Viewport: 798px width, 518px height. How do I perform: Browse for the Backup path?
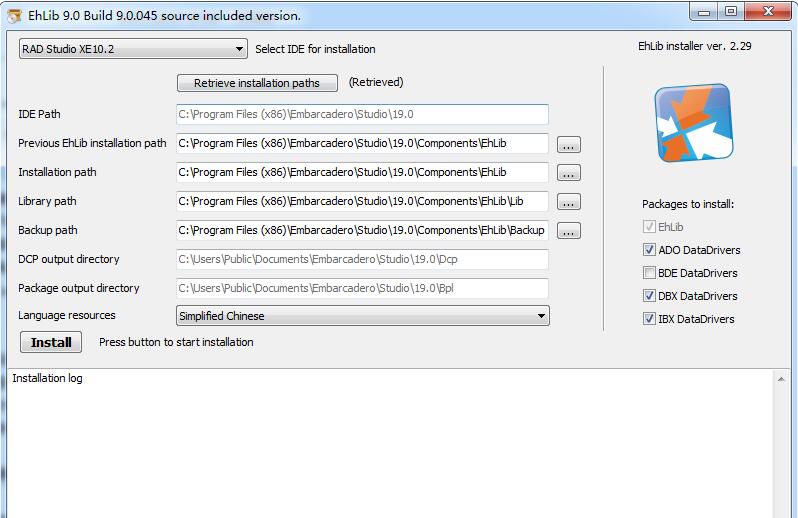[568, 231]
